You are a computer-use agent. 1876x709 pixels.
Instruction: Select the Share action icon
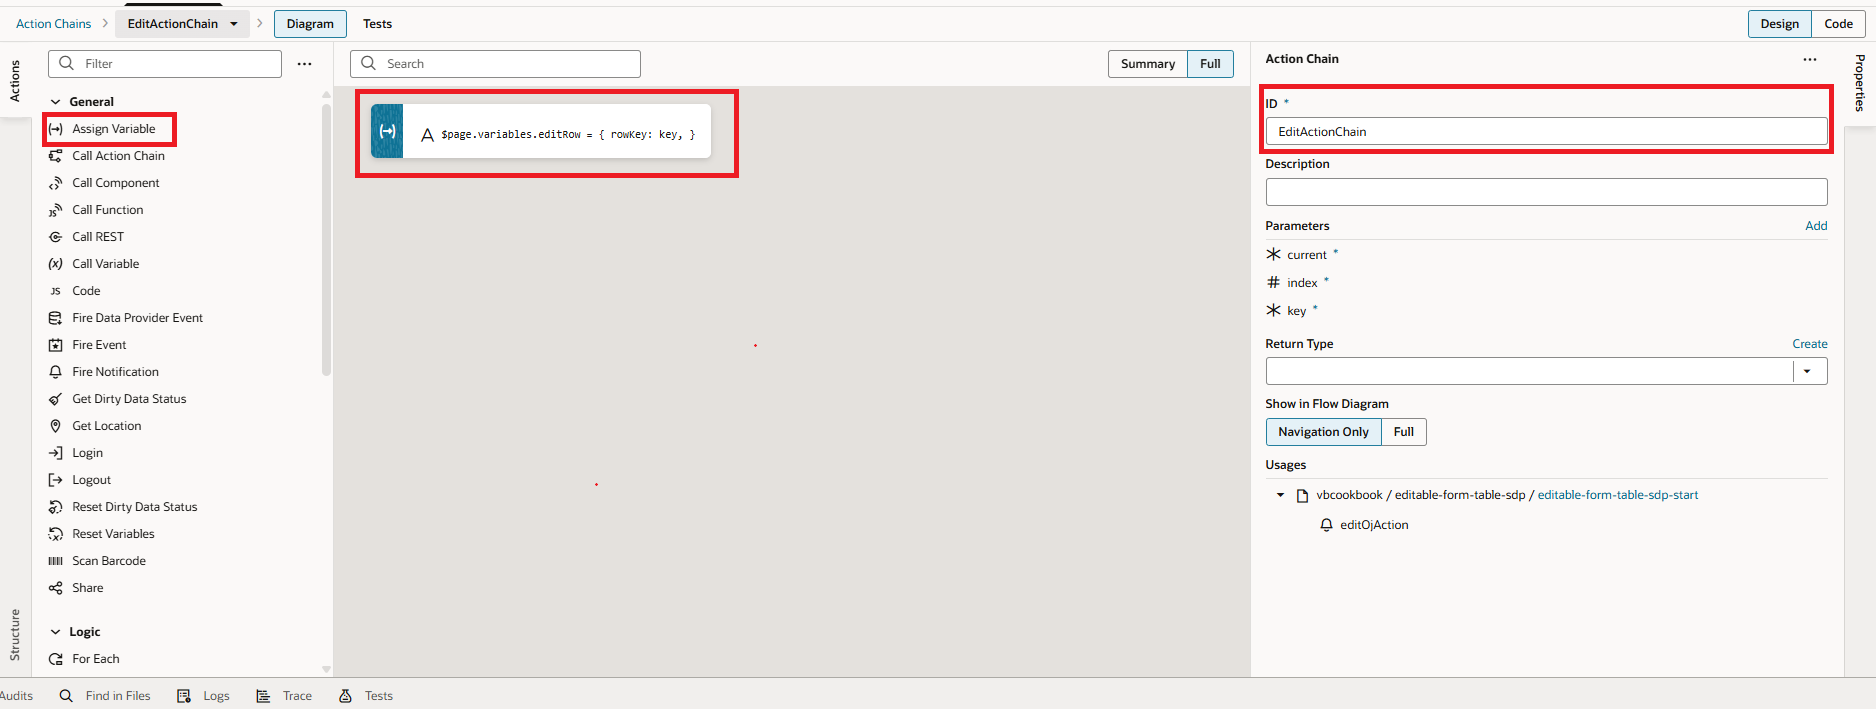[56, 588]
